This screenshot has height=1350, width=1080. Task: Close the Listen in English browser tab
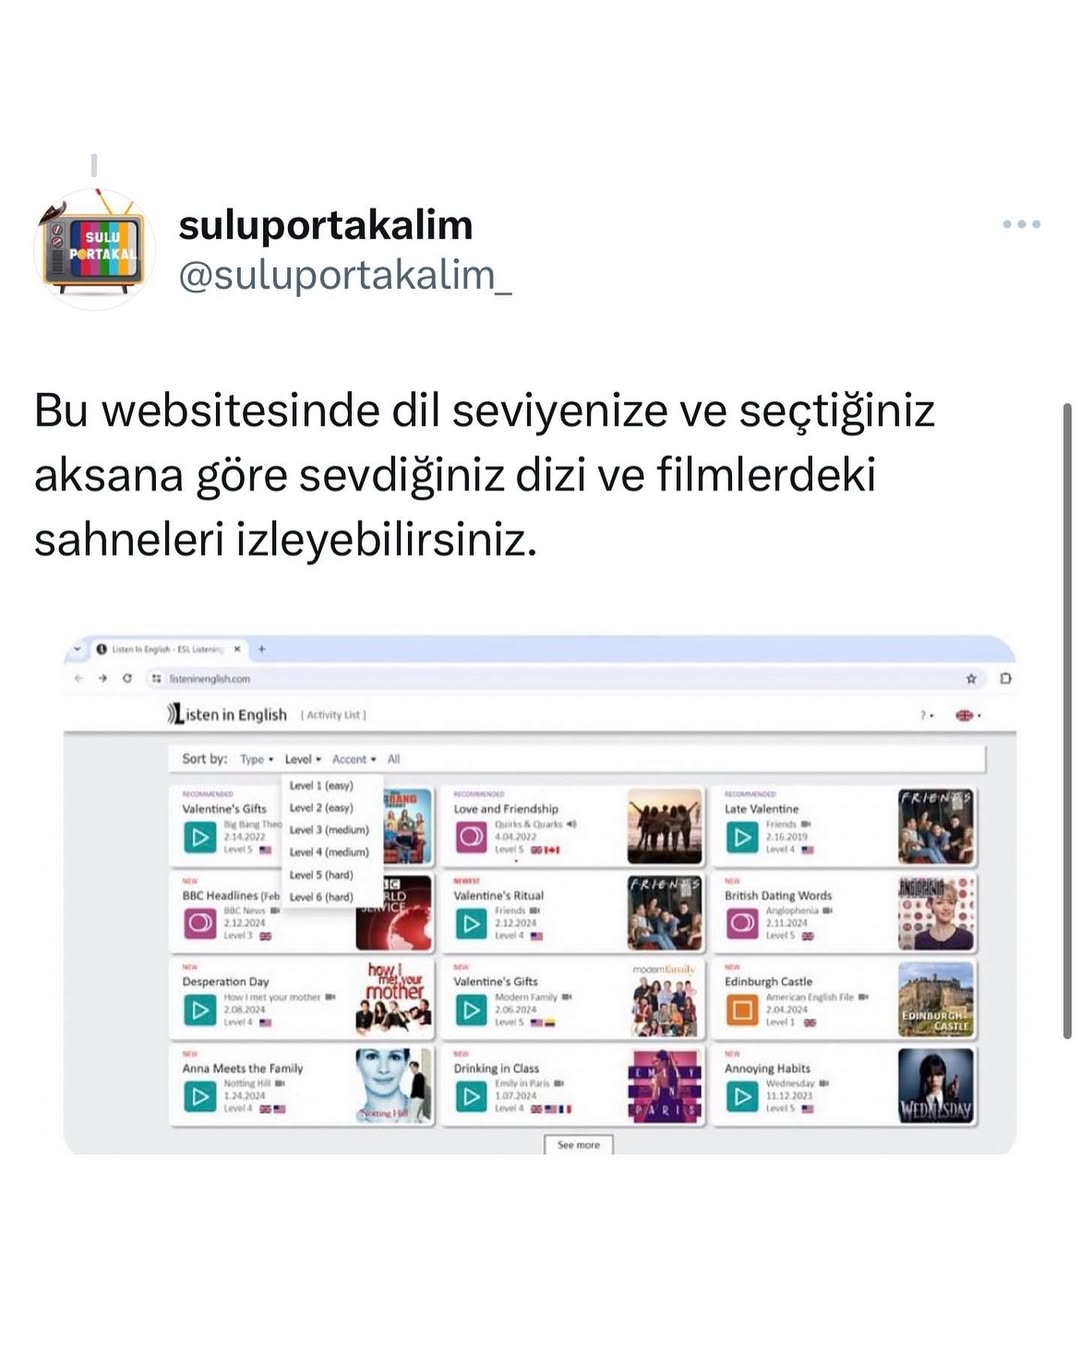[x=237, y=649]
